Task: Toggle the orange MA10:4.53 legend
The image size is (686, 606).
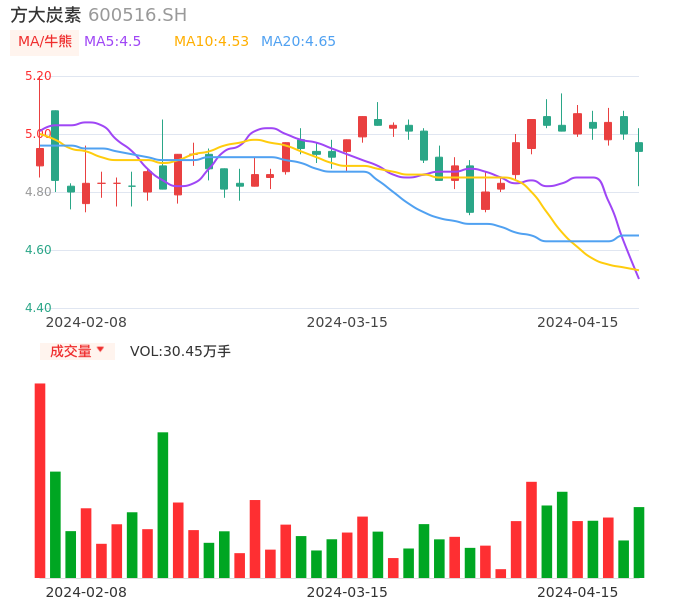Action: [211, 42]
